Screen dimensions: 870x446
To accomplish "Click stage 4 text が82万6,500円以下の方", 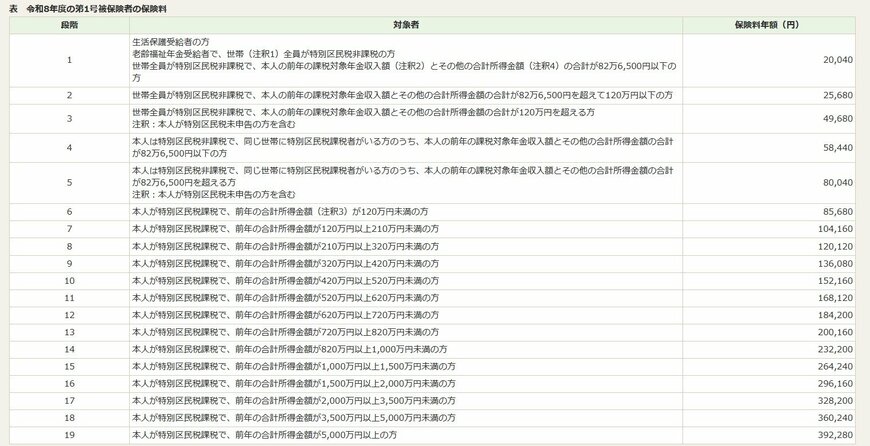I will coord(179,154).
